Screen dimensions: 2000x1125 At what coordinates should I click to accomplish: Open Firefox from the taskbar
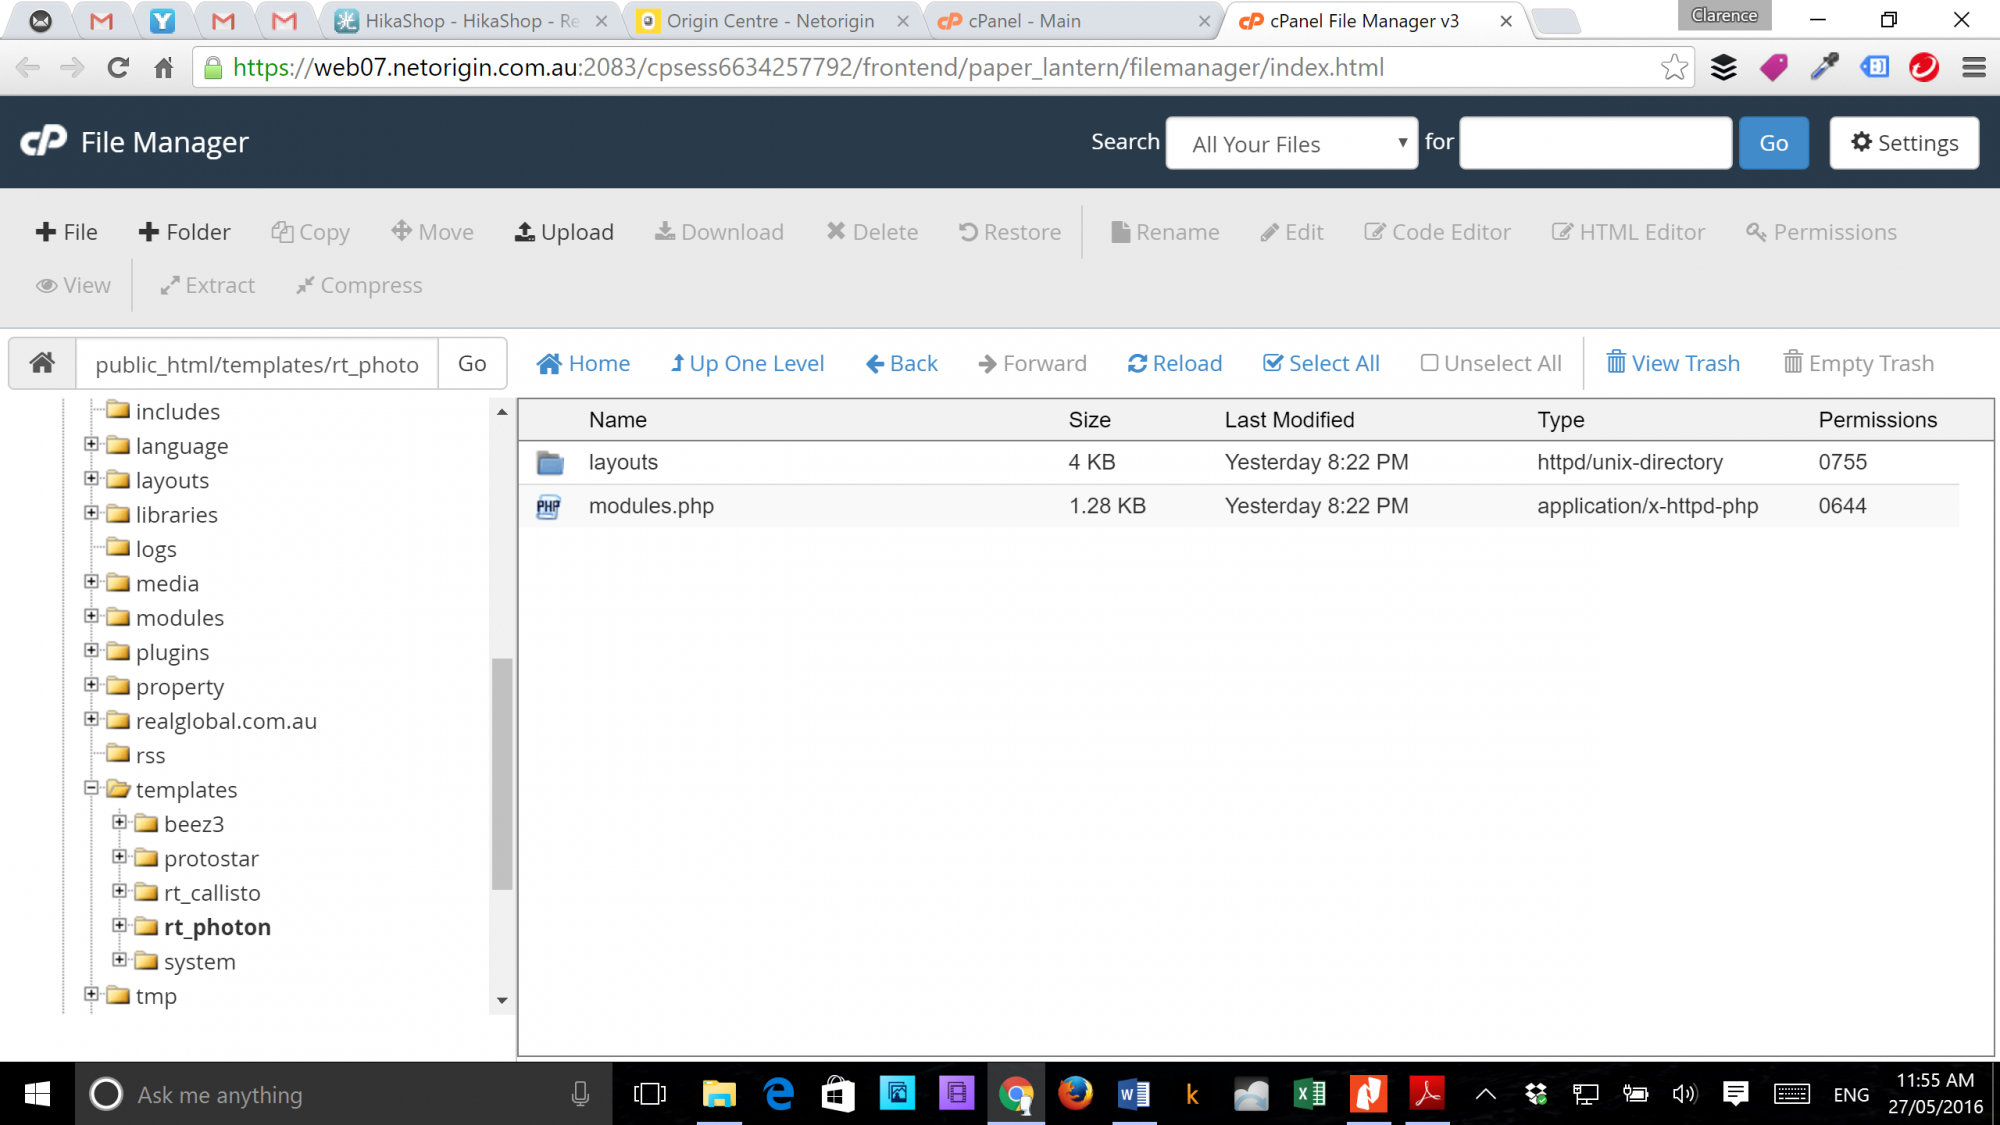pyautogui.click(x=1075, y=1094)
